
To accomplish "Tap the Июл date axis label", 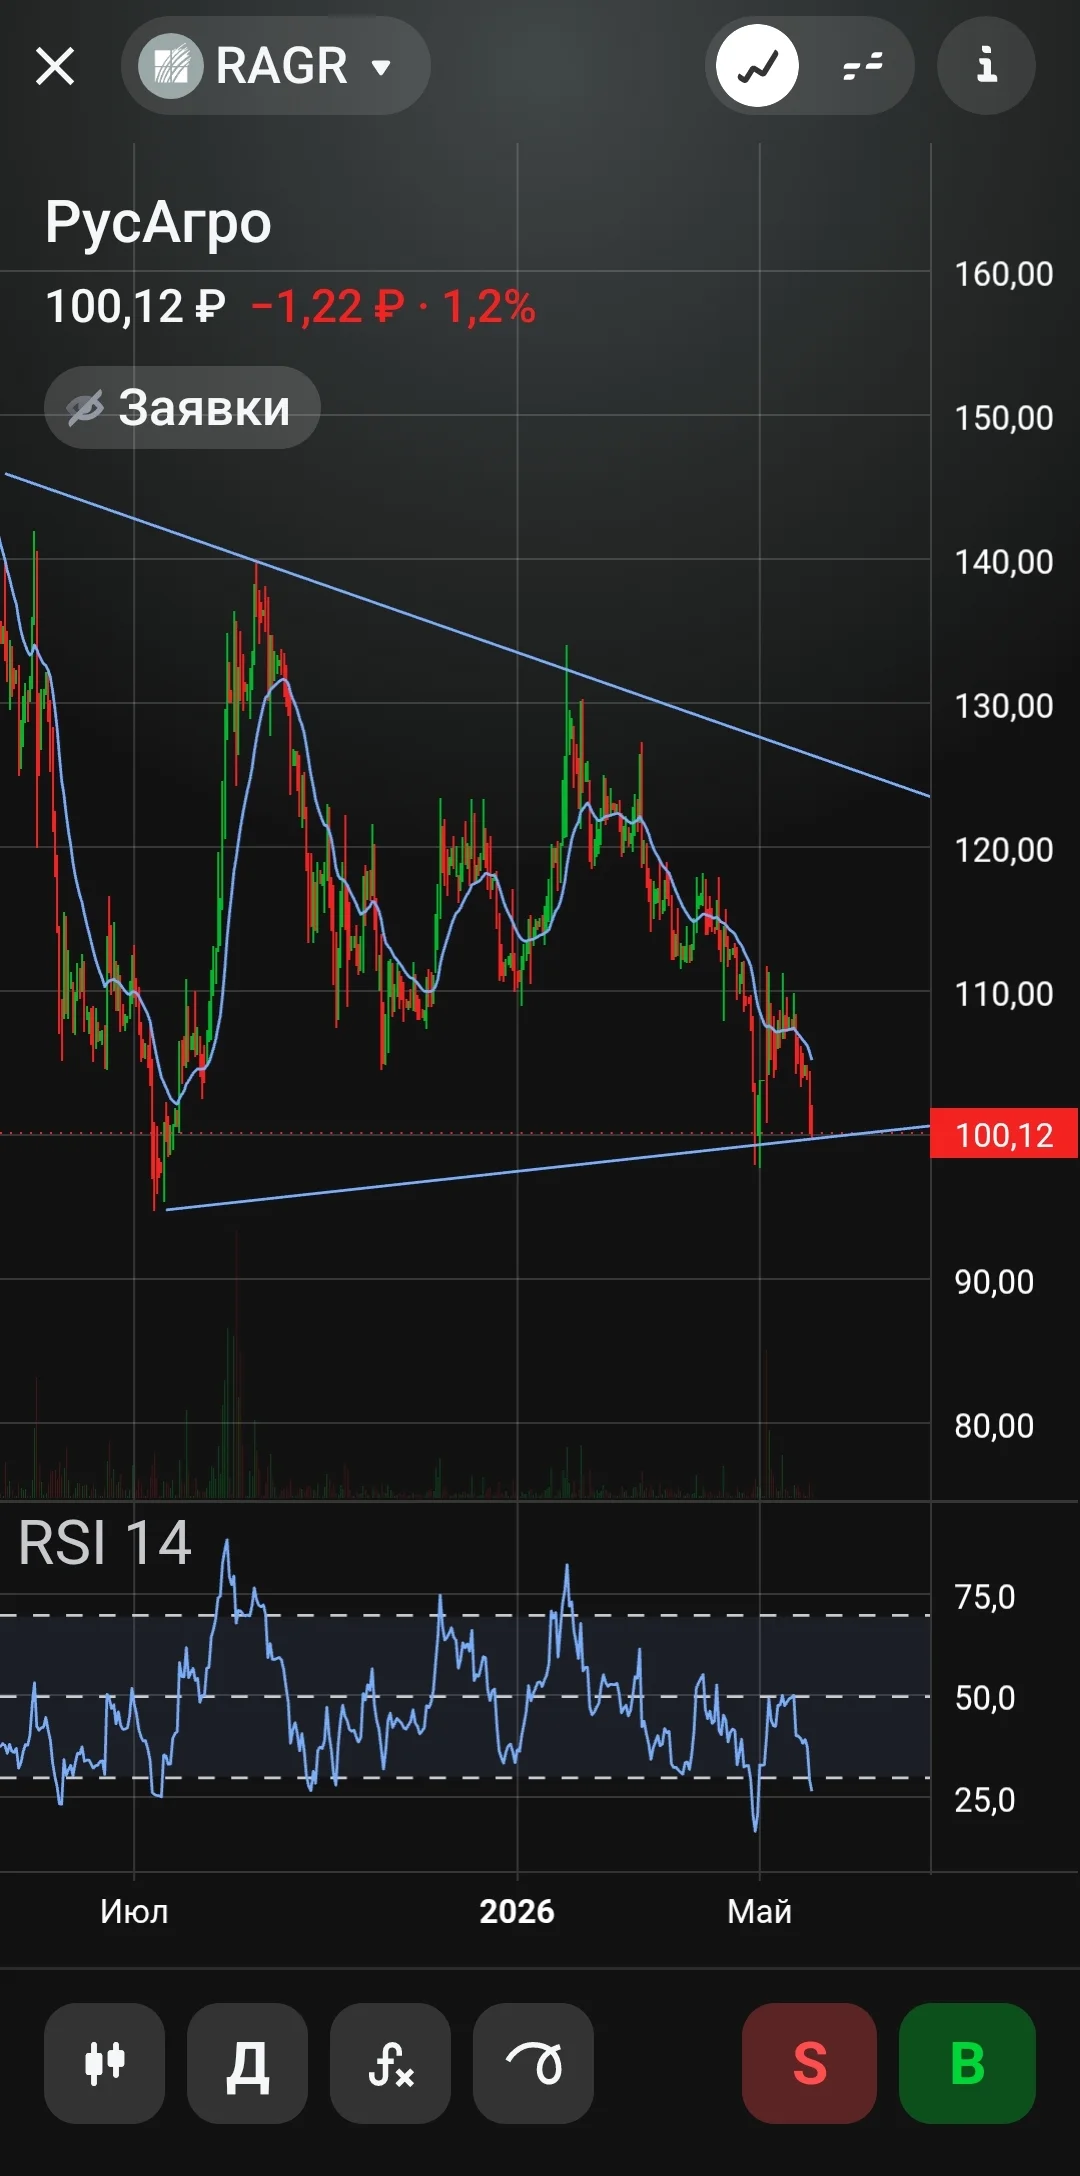I will [x=134, y=1911].
